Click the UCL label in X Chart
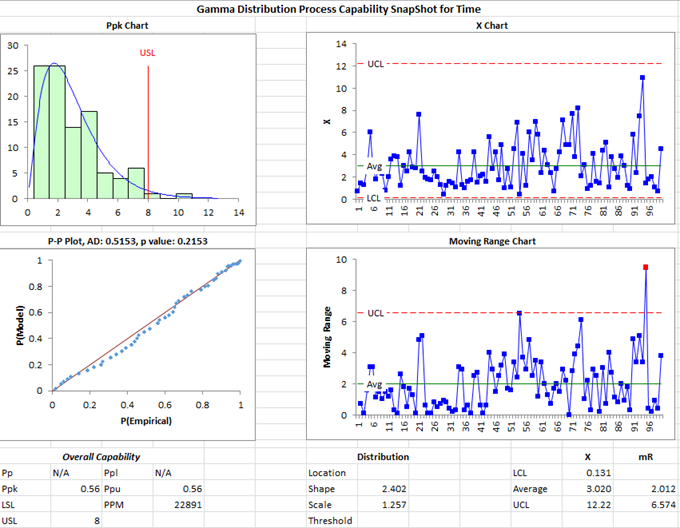680x528 pixels. pyautogui.click(x=376, y=64)
